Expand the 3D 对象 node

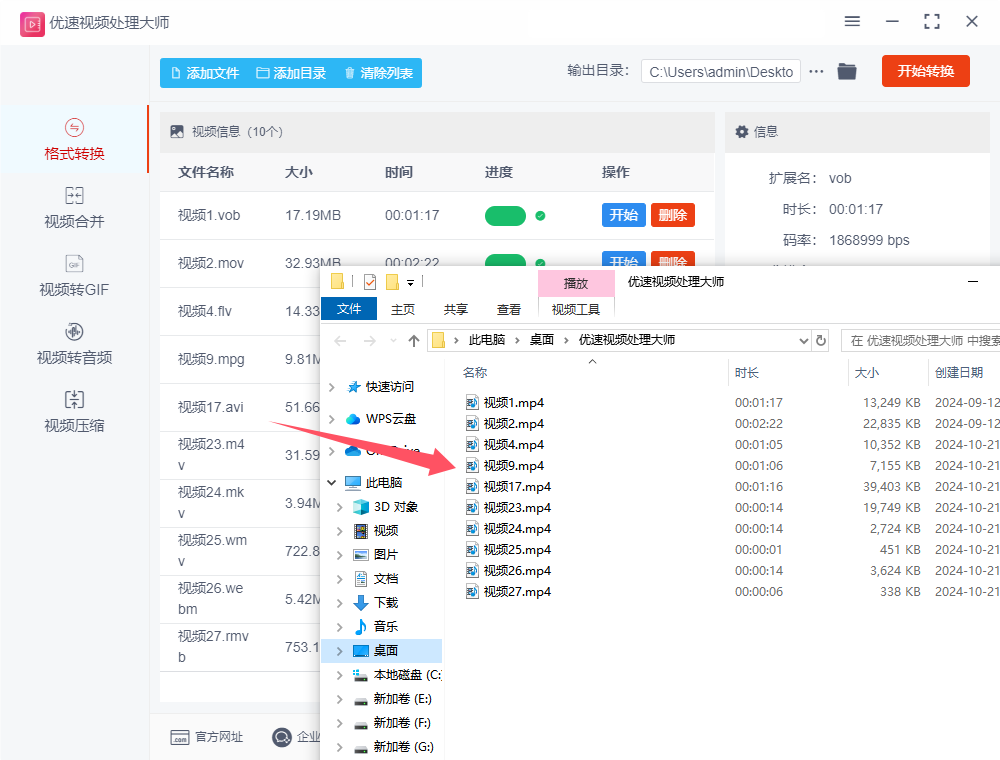coord(340,507)
